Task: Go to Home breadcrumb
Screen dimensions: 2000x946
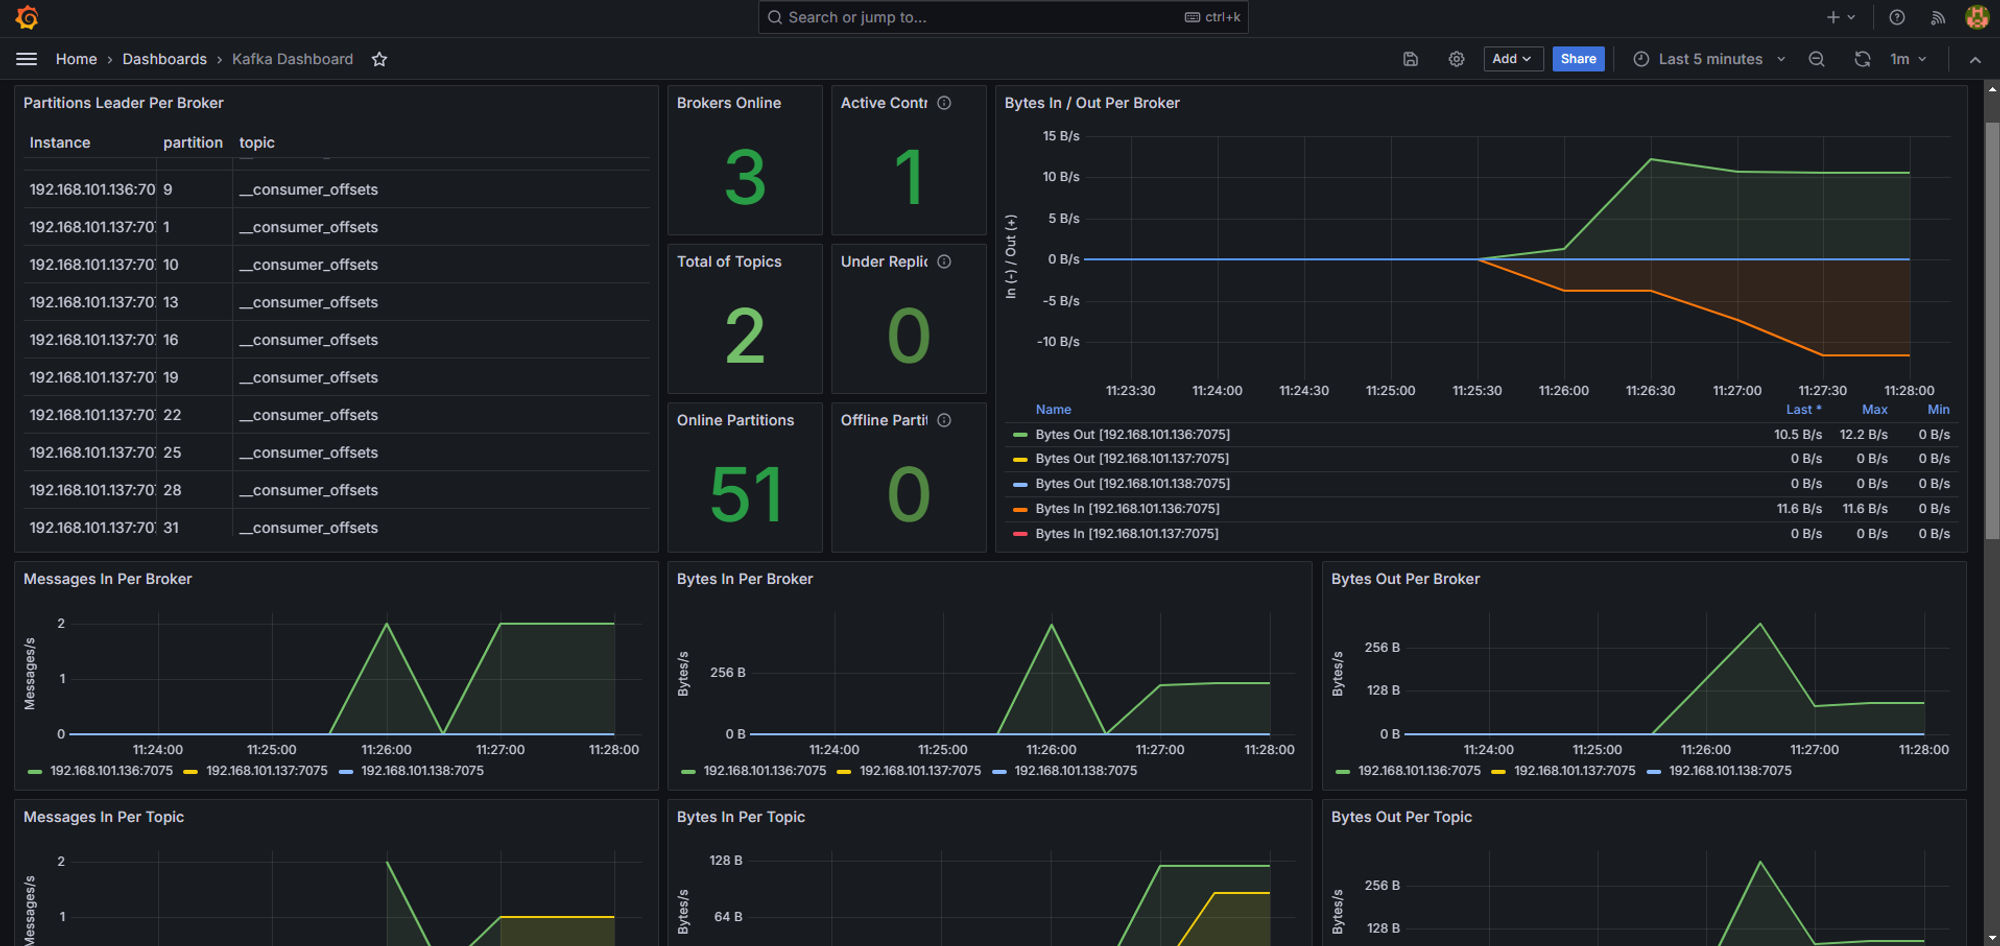Action: click(x=76, y=59)
